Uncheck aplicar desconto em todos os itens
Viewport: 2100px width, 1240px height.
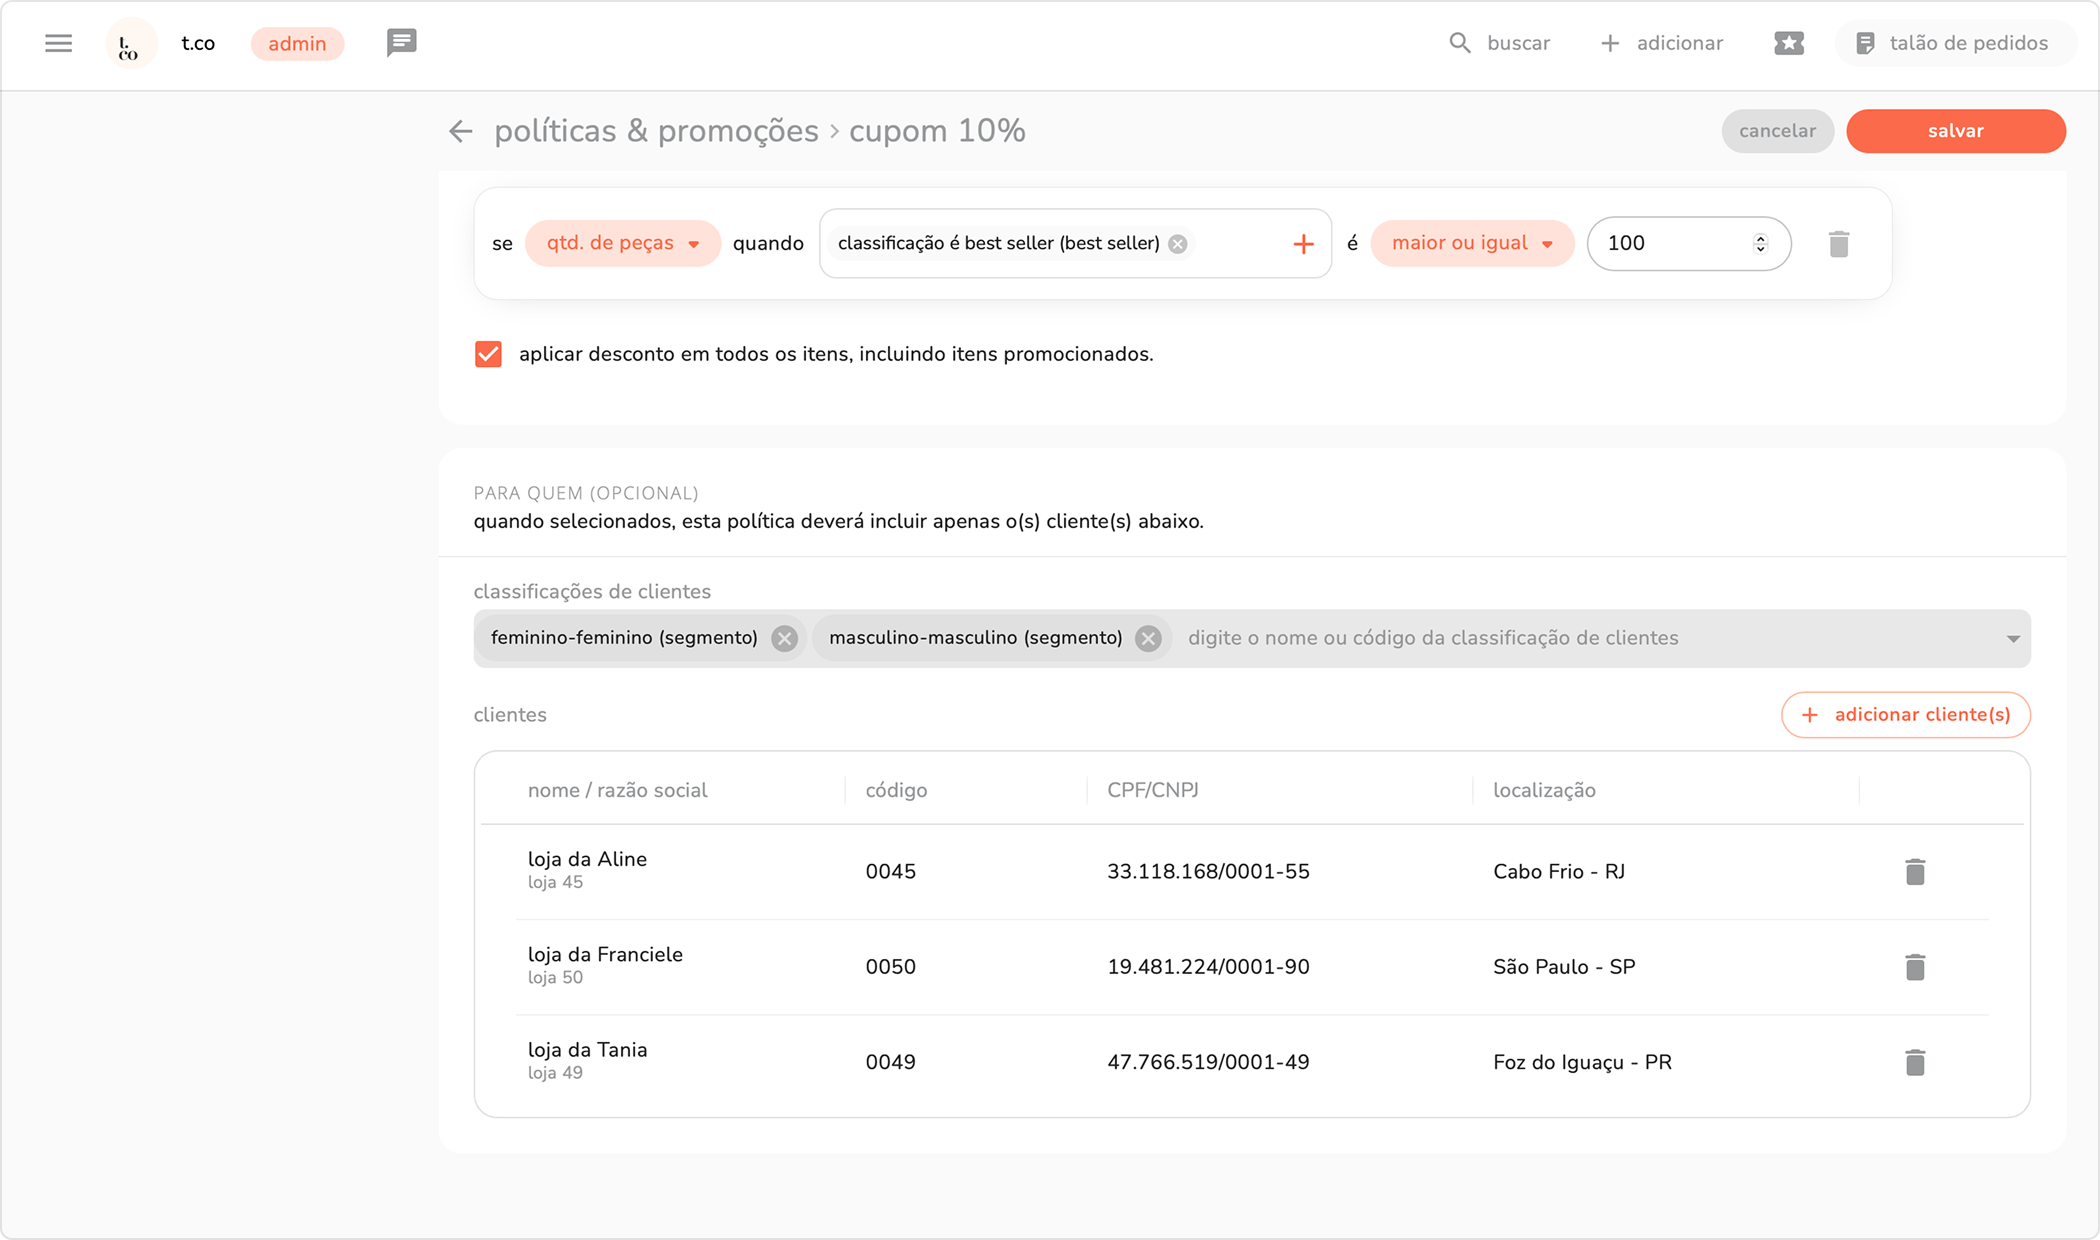pyautogui.click(x=488, y=354)
